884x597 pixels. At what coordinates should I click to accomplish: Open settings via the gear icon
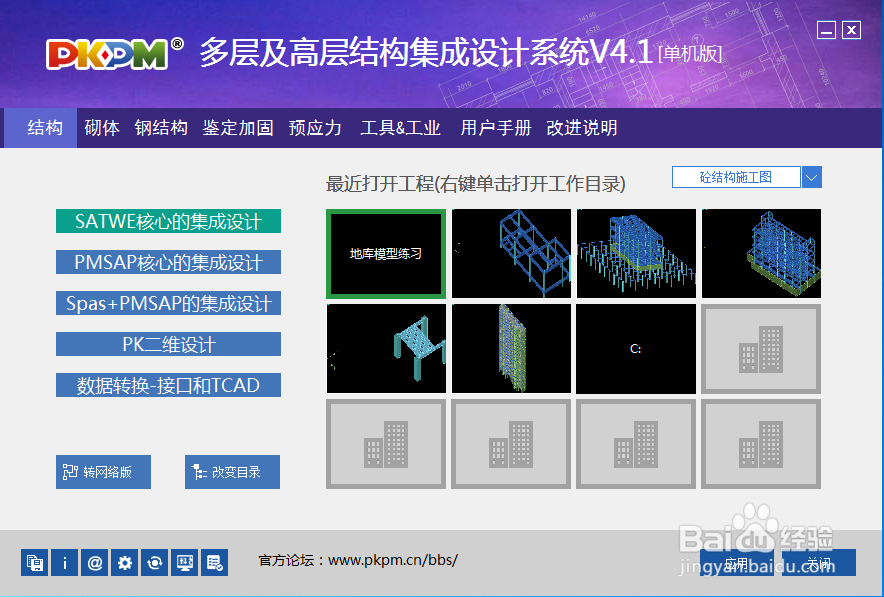coord(125,563)
